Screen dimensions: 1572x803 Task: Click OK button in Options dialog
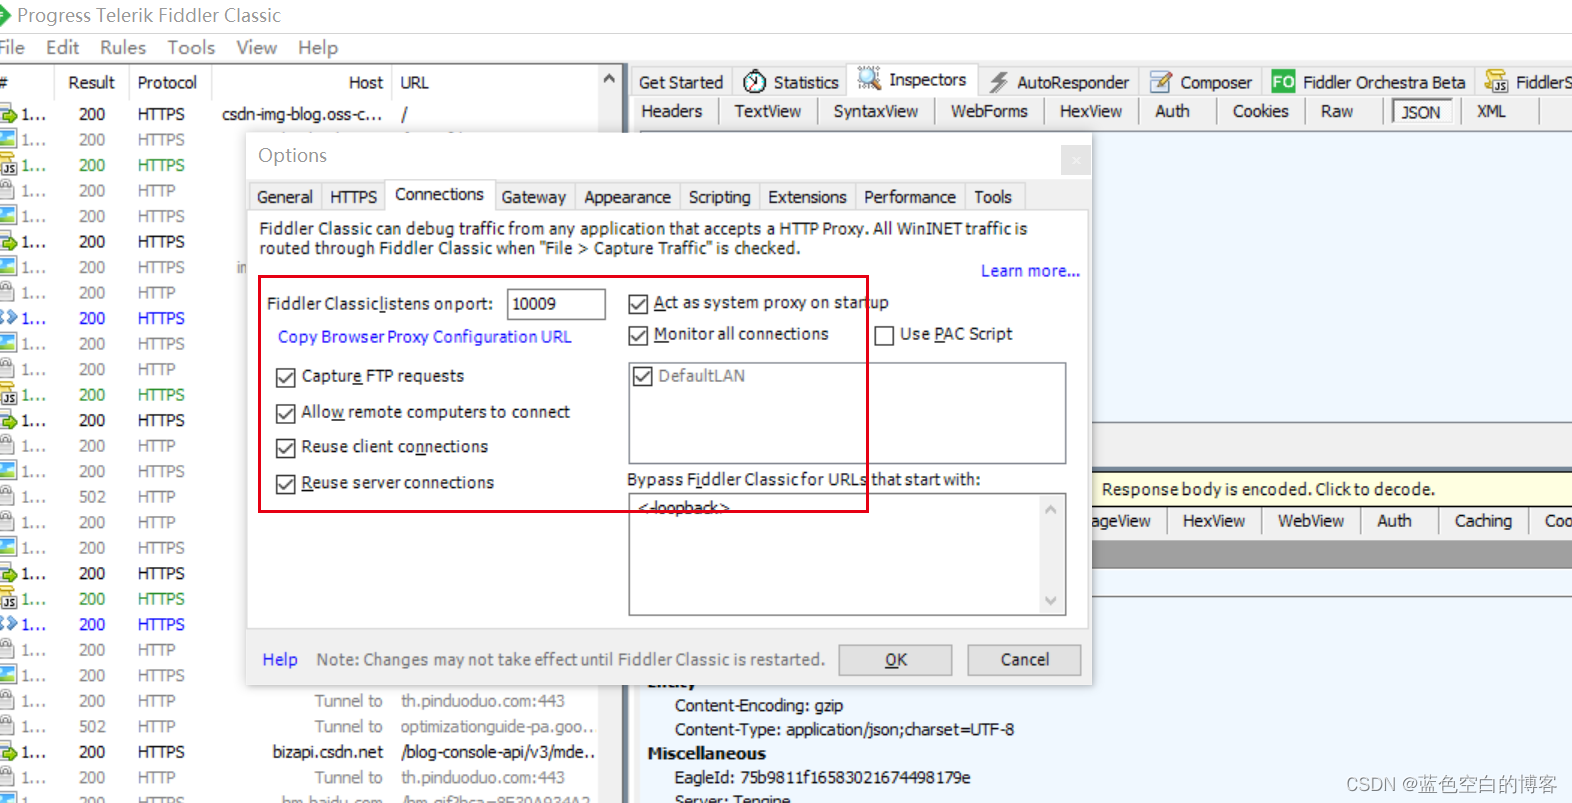click(896, 660)
